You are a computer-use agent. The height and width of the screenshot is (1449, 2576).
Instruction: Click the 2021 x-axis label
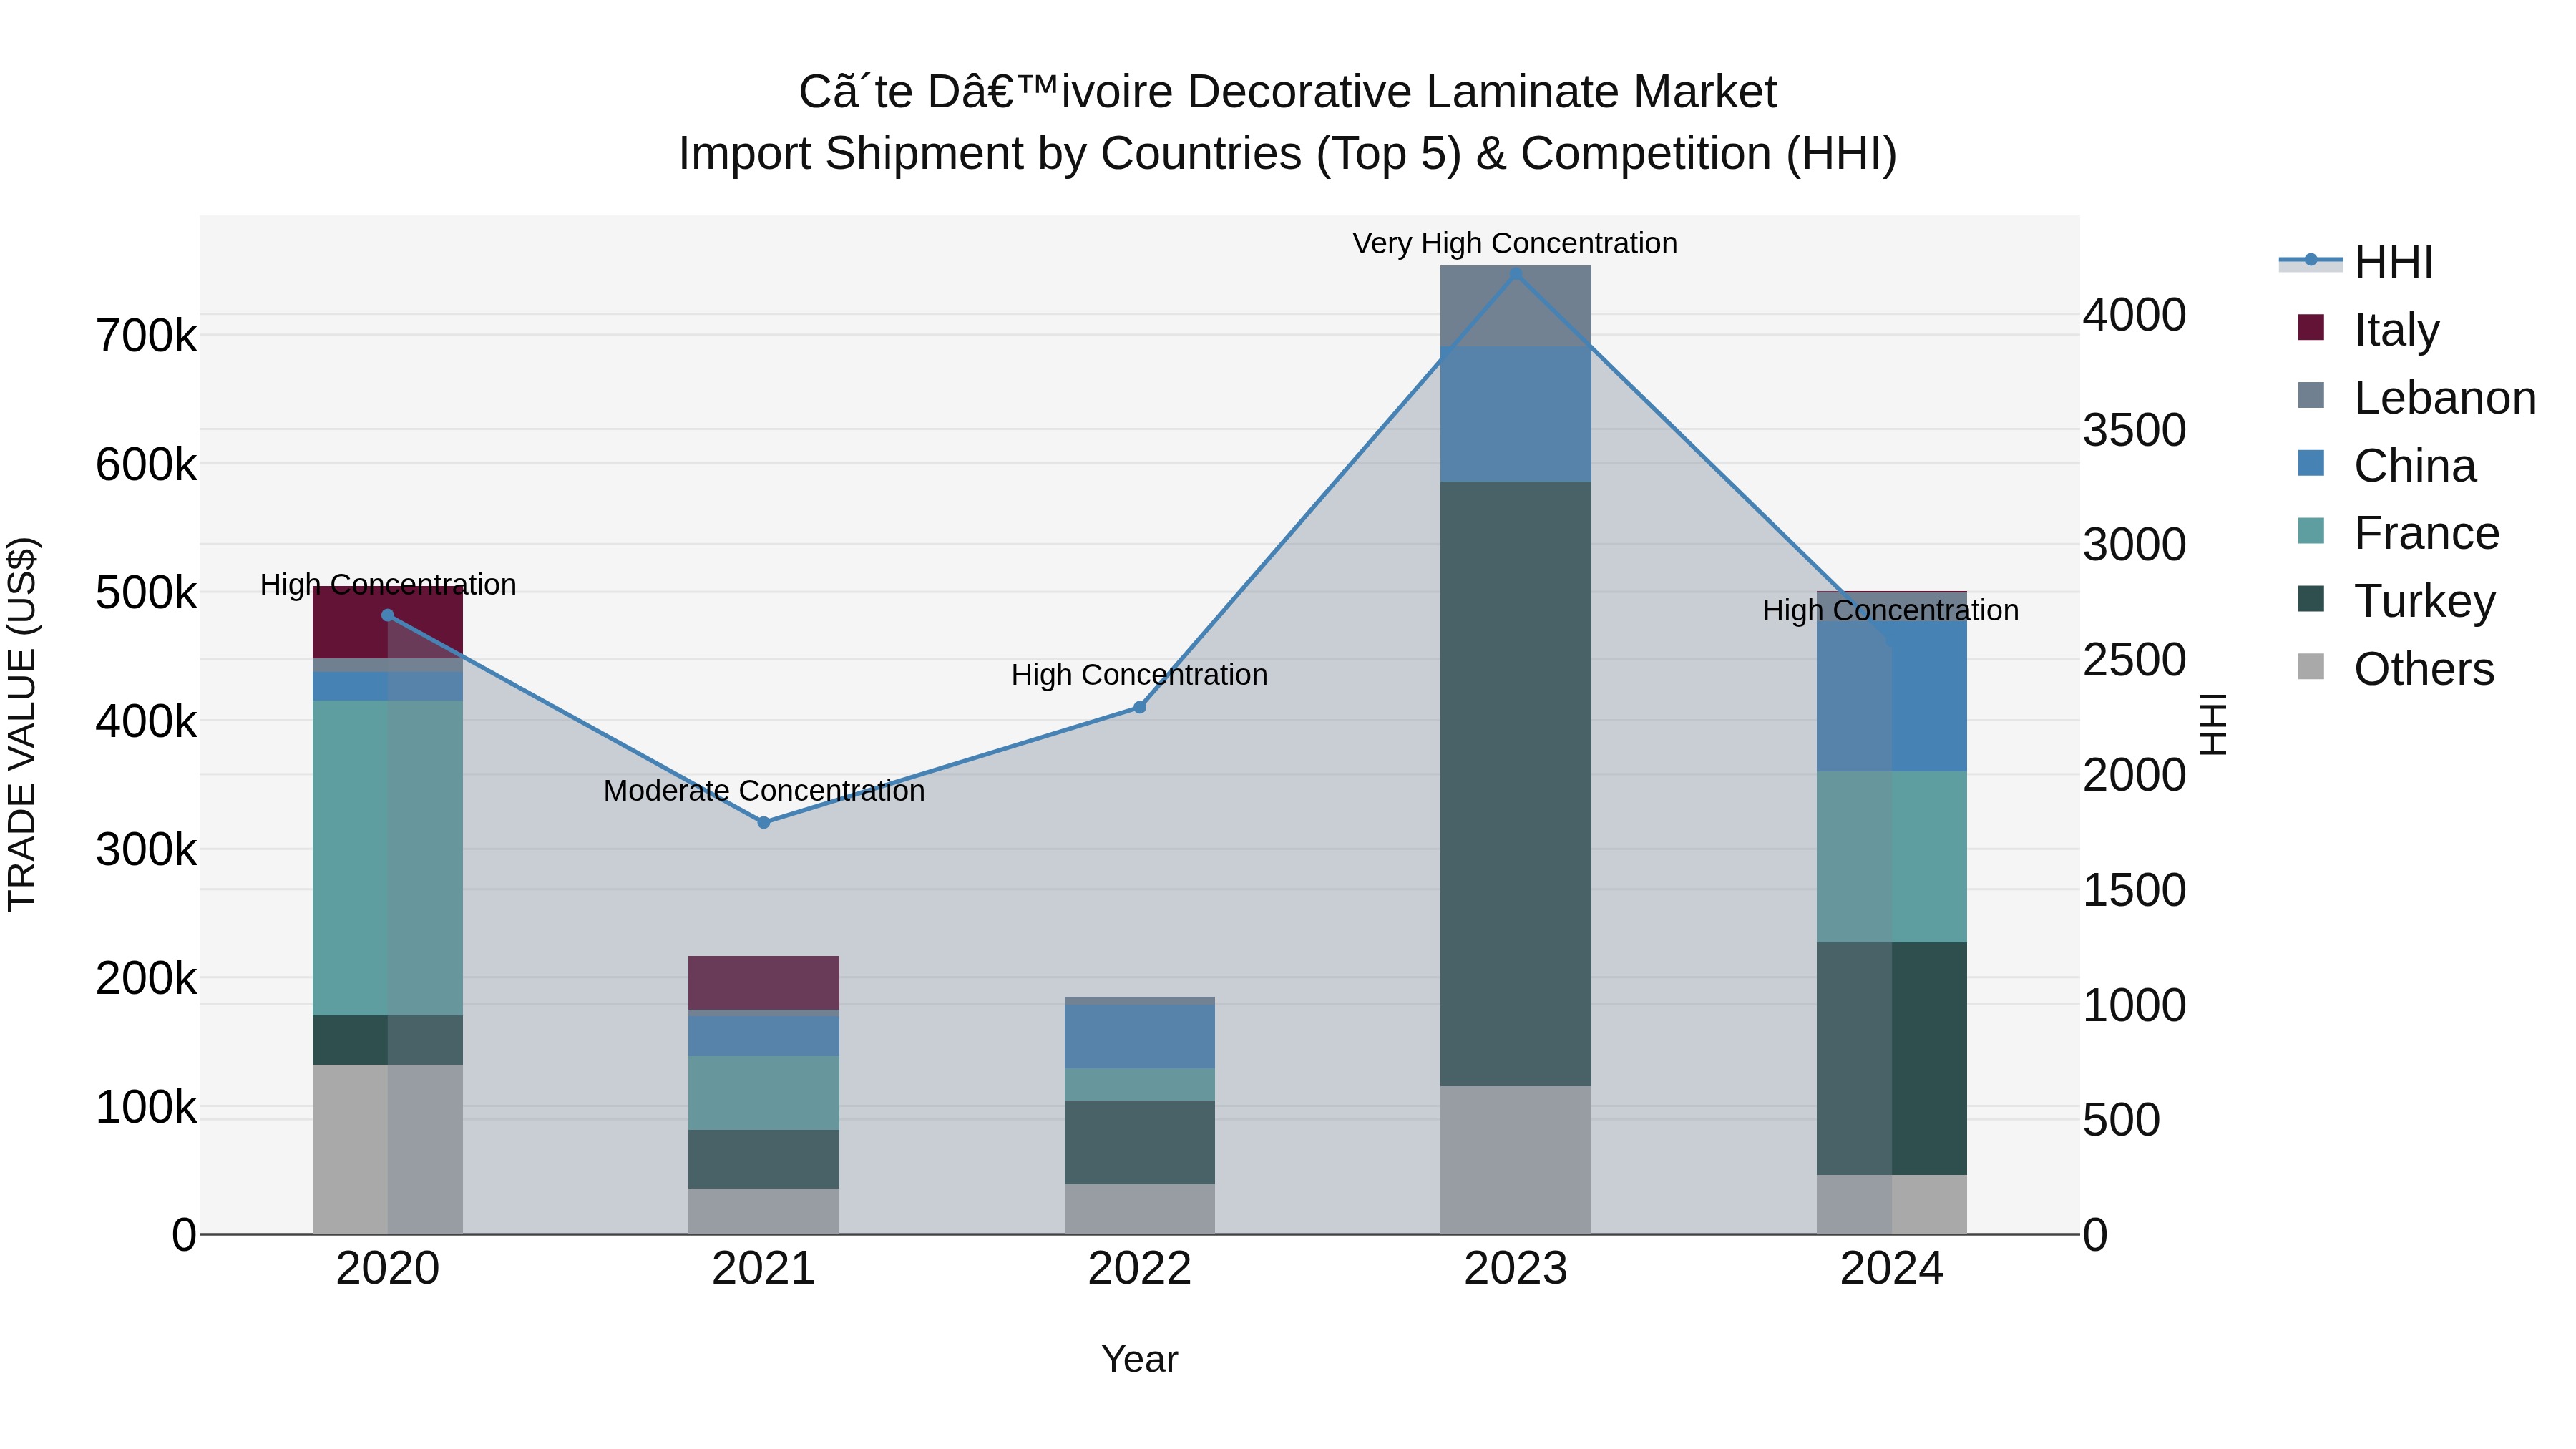(764, 1269)
